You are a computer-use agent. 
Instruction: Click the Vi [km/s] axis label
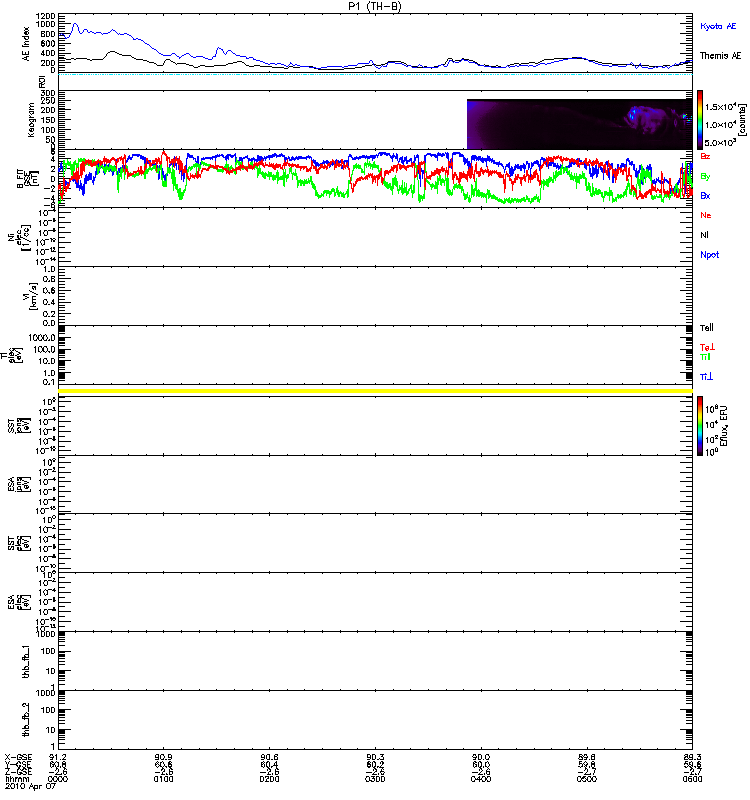click(31, 296)
